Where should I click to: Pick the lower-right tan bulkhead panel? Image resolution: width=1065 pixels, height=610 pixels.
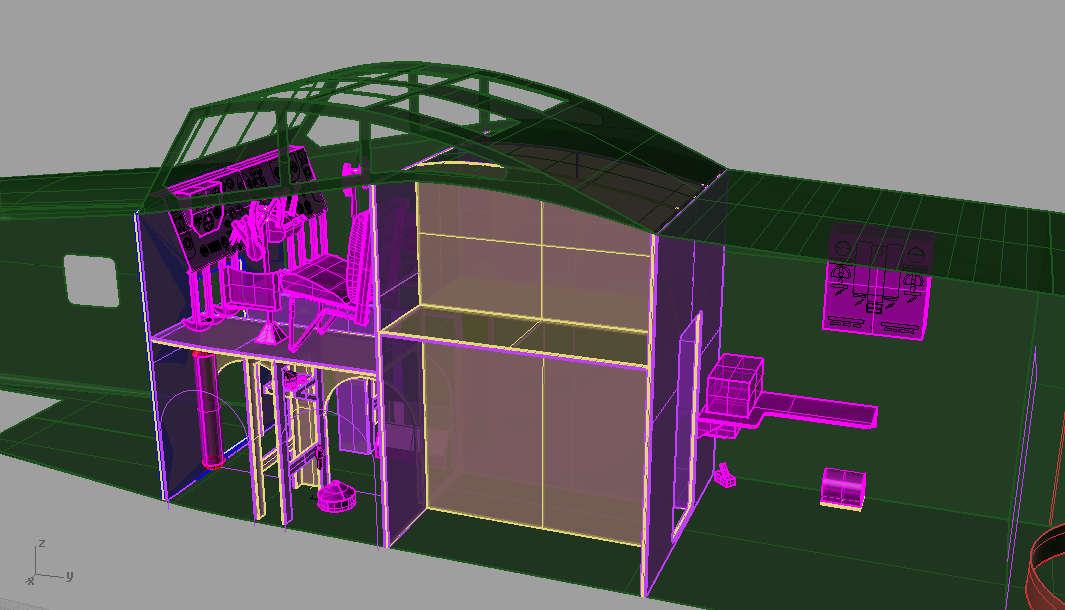point(594,445)
